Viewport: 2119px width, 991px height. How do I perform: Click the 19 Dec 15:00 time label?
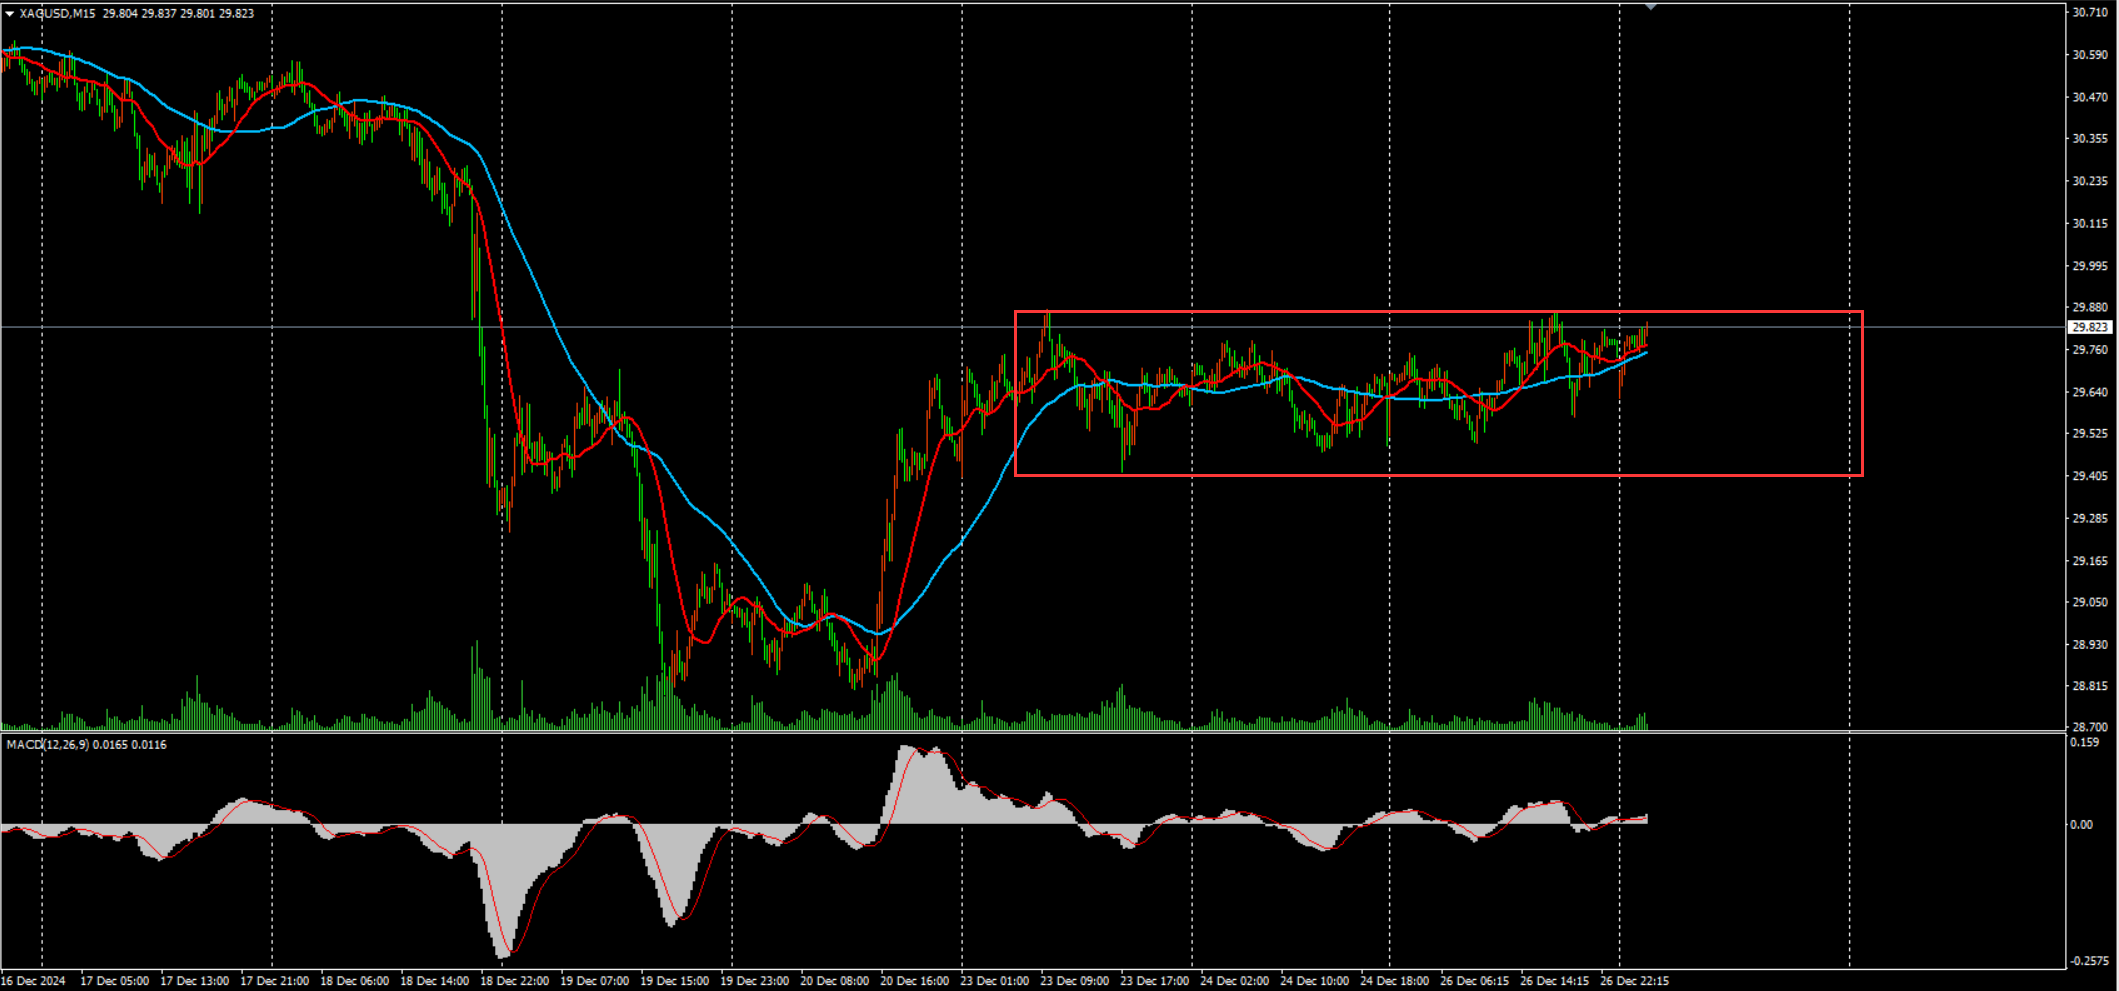(674, 981)
